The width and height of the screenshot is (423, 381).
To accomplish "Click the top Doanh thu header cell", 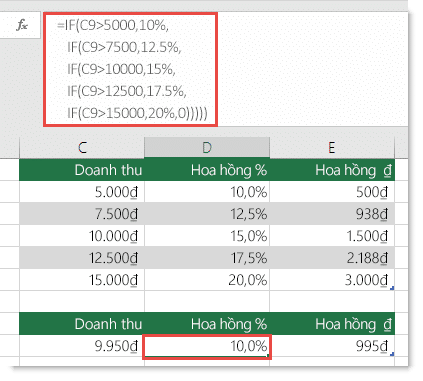I will coord(82,170).
